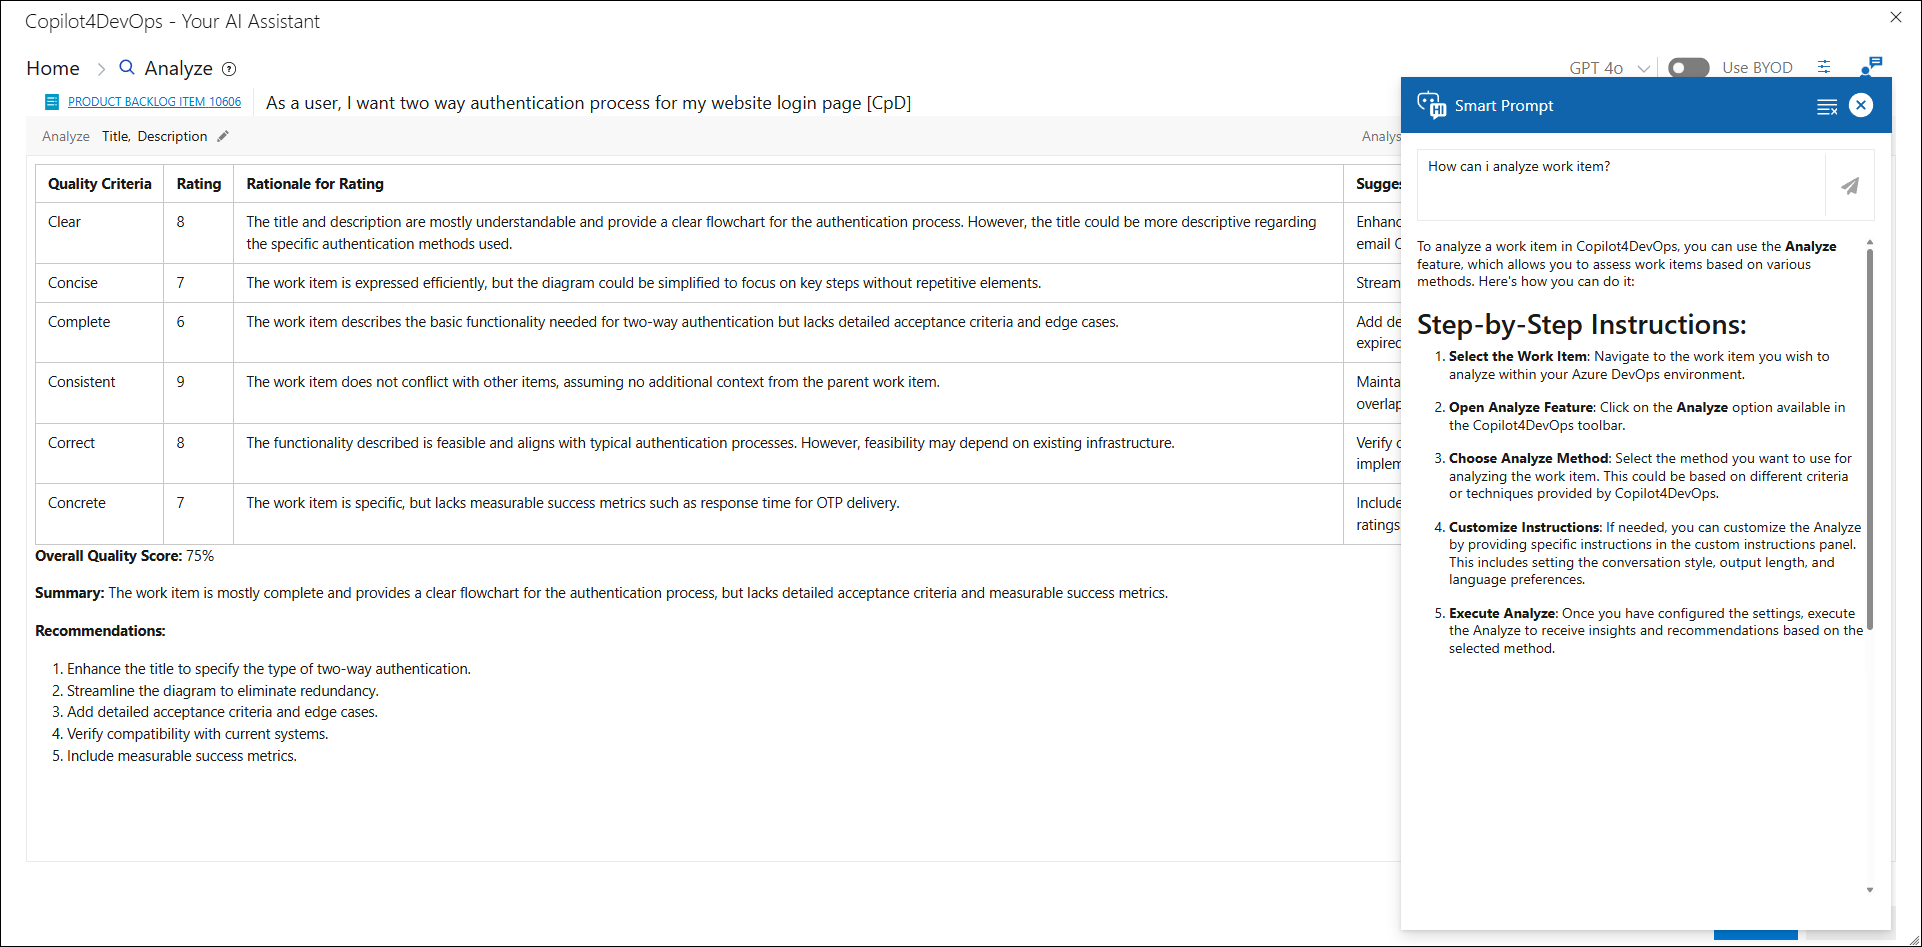This screenshot has height=947, width=1922.
Task: Open Product Backlog Item 10606 link
Action: pos(154,102)
